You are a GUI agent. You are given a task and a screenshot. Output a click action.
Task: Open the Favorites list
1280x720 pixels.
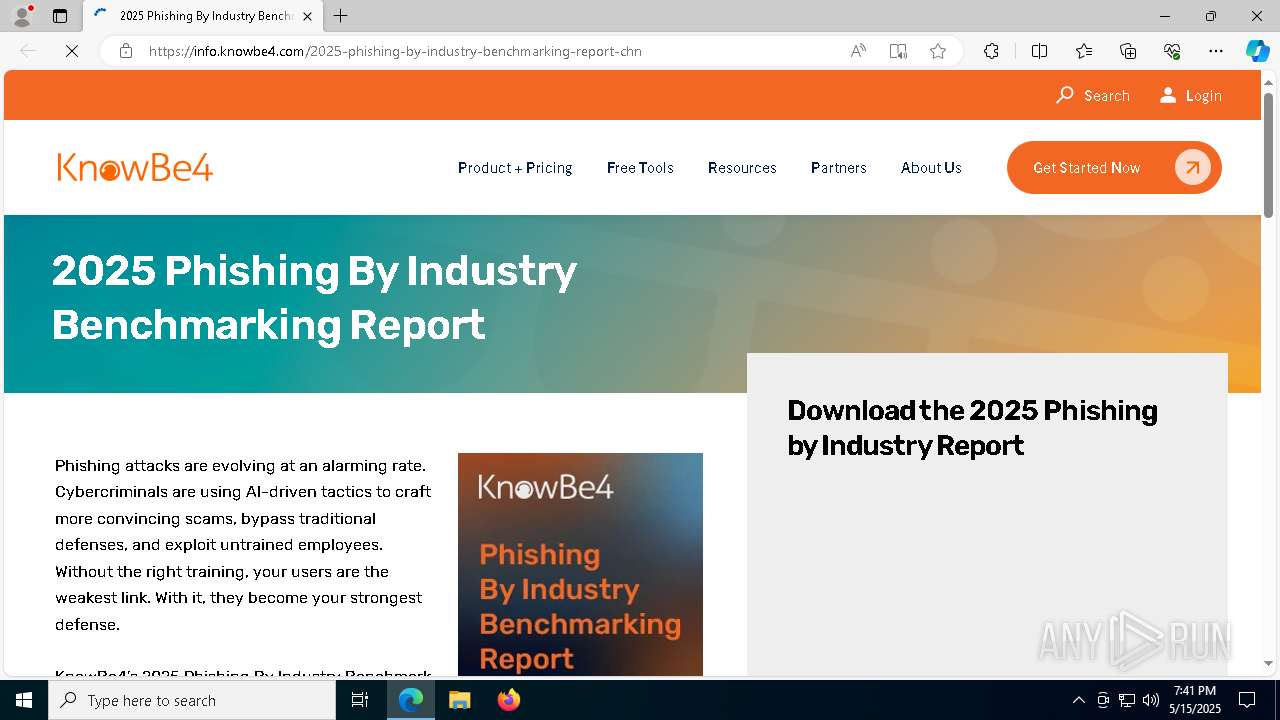[x=1084, y=51]
